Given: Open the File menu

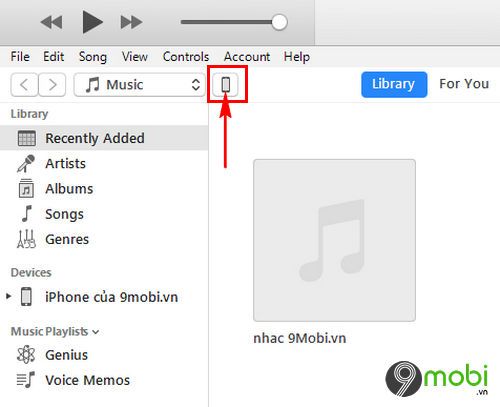Looking at the screenshot, I should [20, 56].
